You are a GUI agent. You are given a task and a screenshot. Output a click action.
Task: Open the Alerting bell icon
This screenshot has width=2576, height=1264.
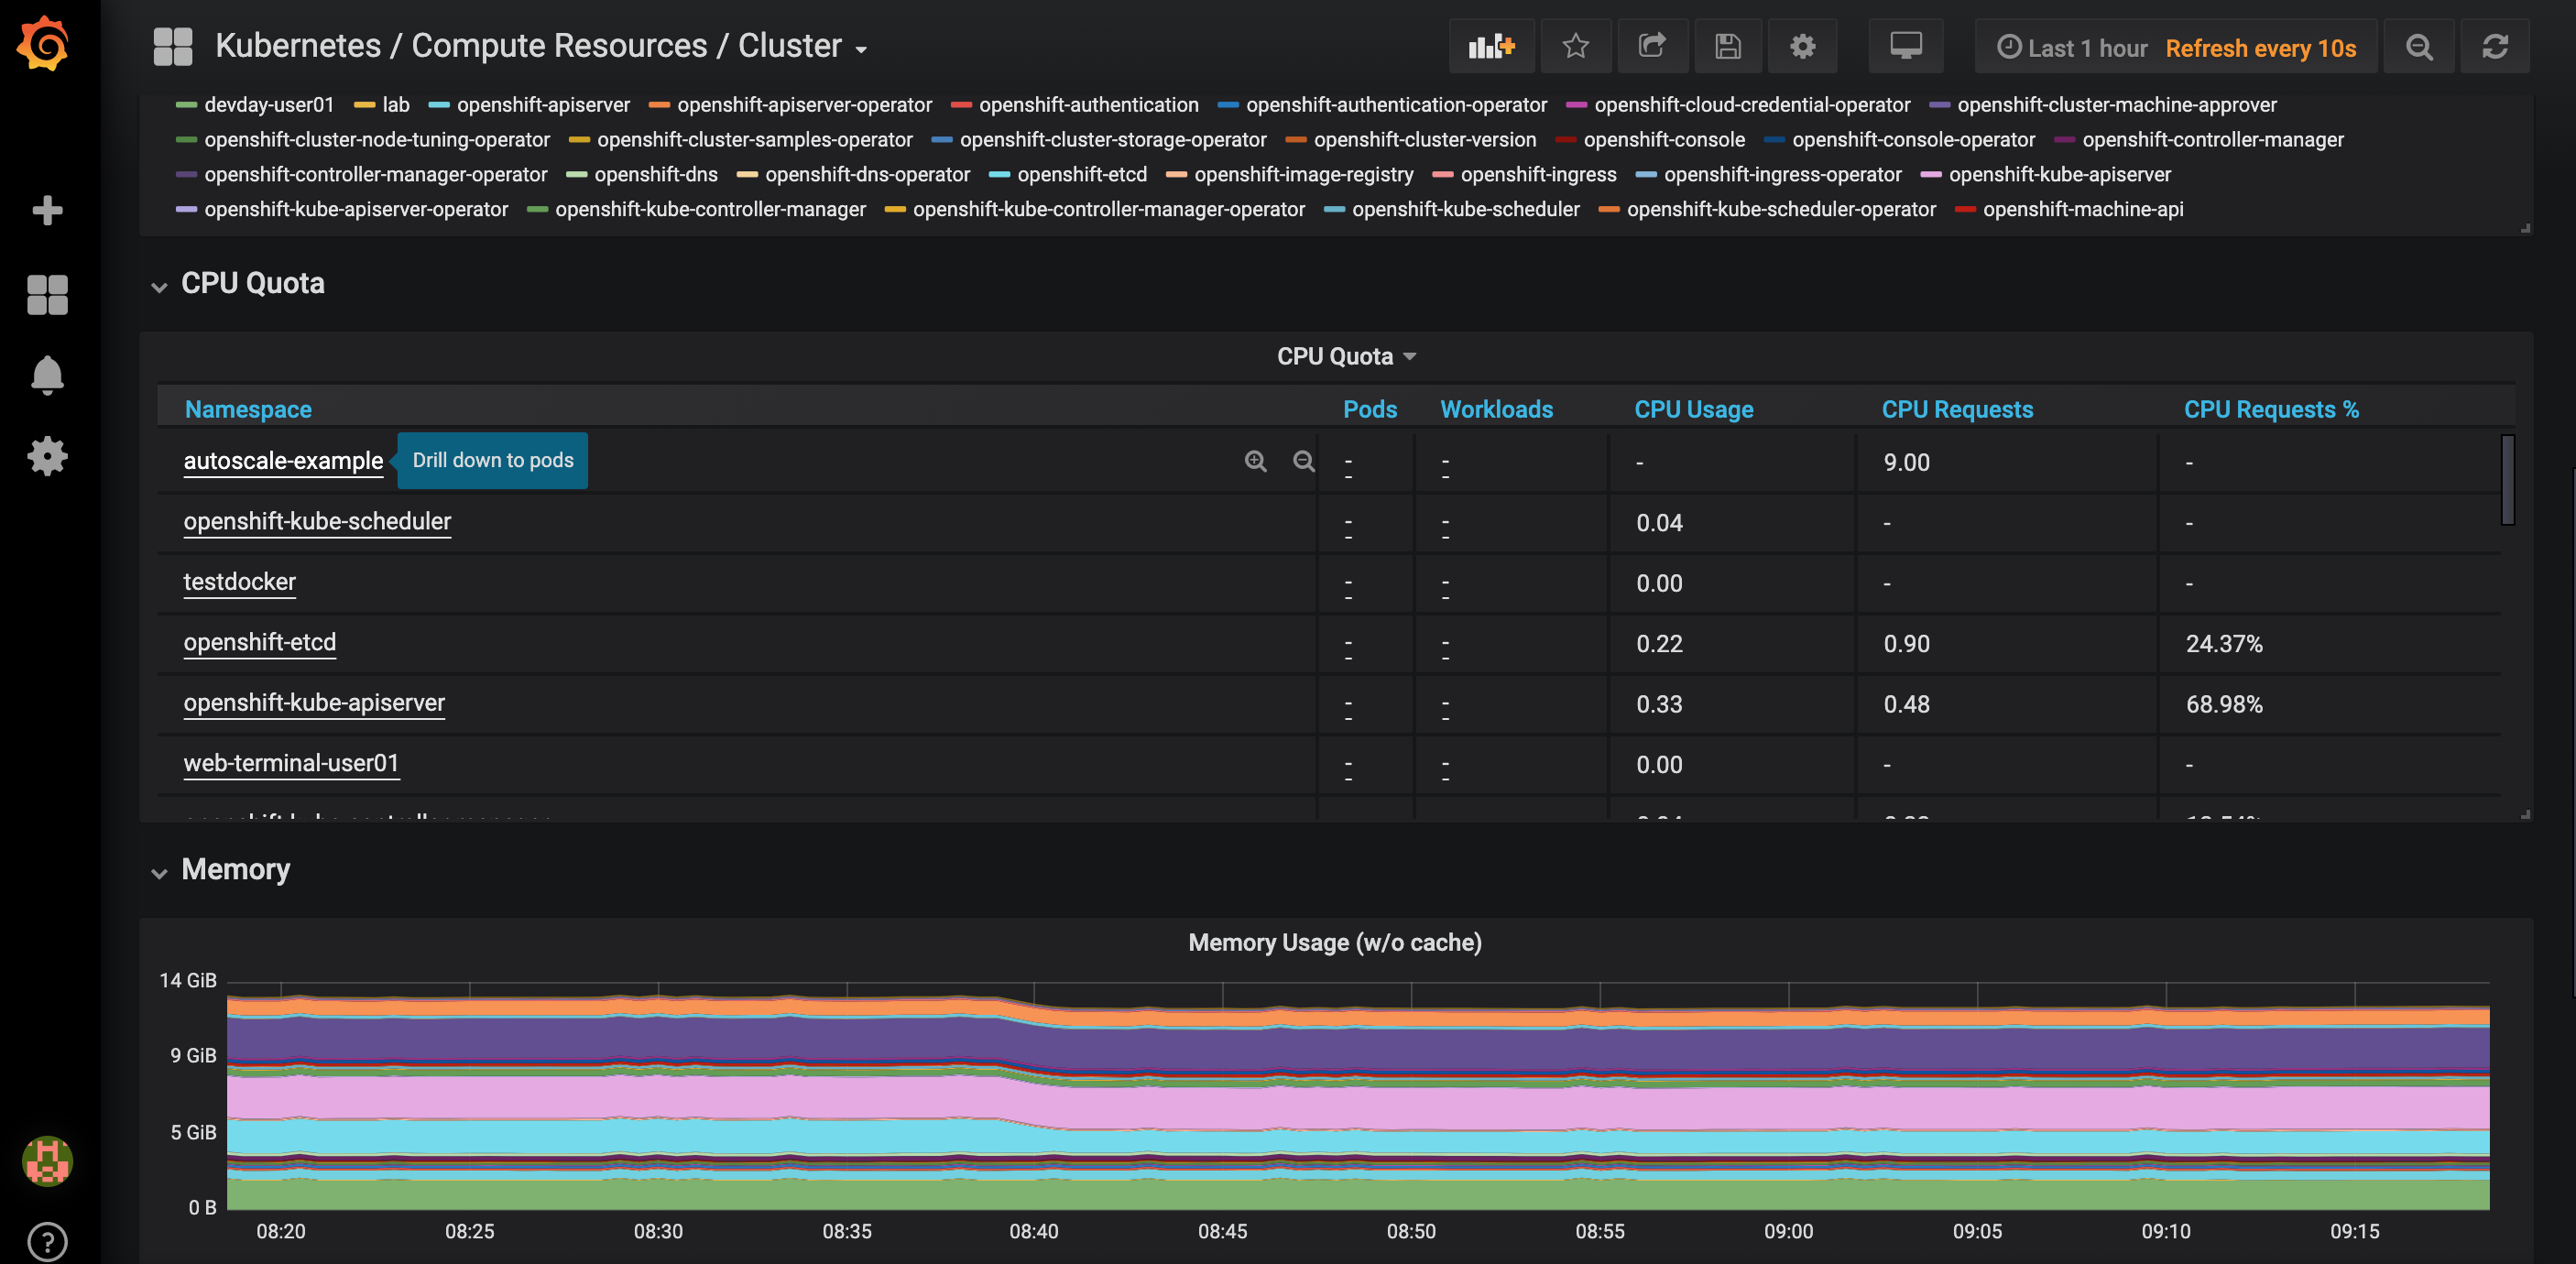point(47,375)
